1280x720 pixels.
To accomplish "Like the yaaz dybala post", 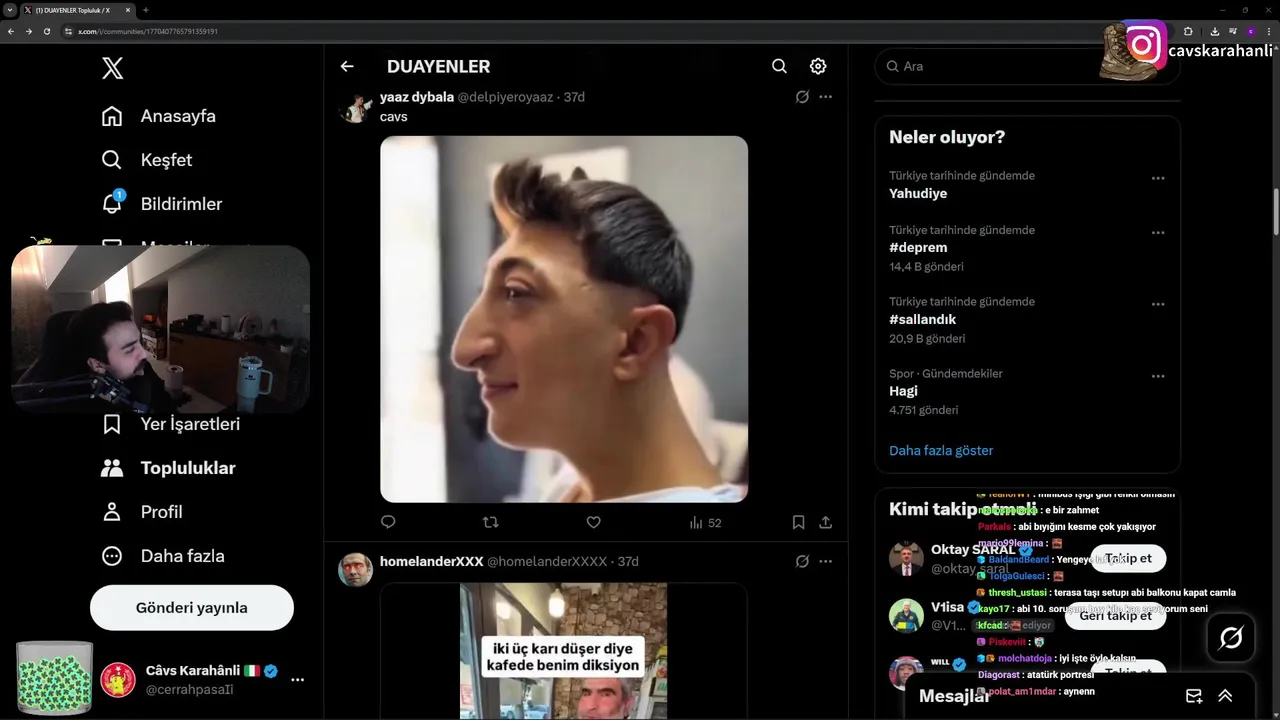I will 593,522.
